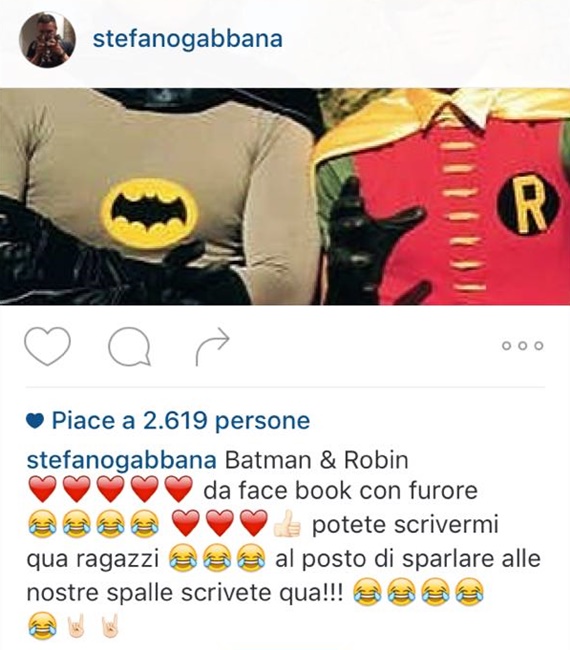Click the small blue heart beside likes
Screen dimensions: 570x650
35,422
